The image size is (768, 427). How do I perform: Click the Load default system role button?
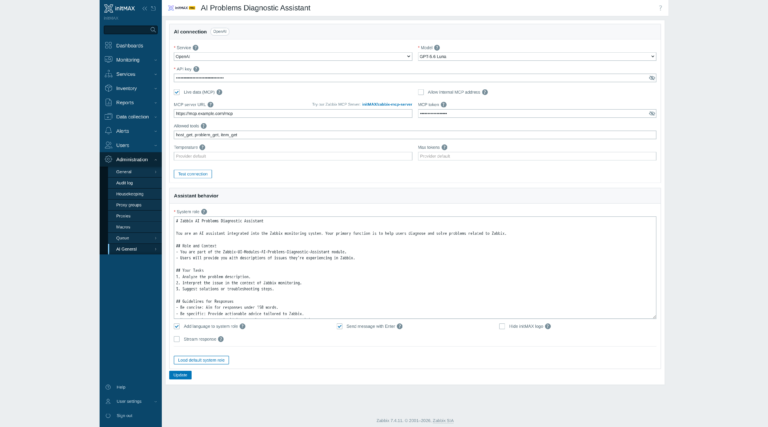click(x=201, y=360)
